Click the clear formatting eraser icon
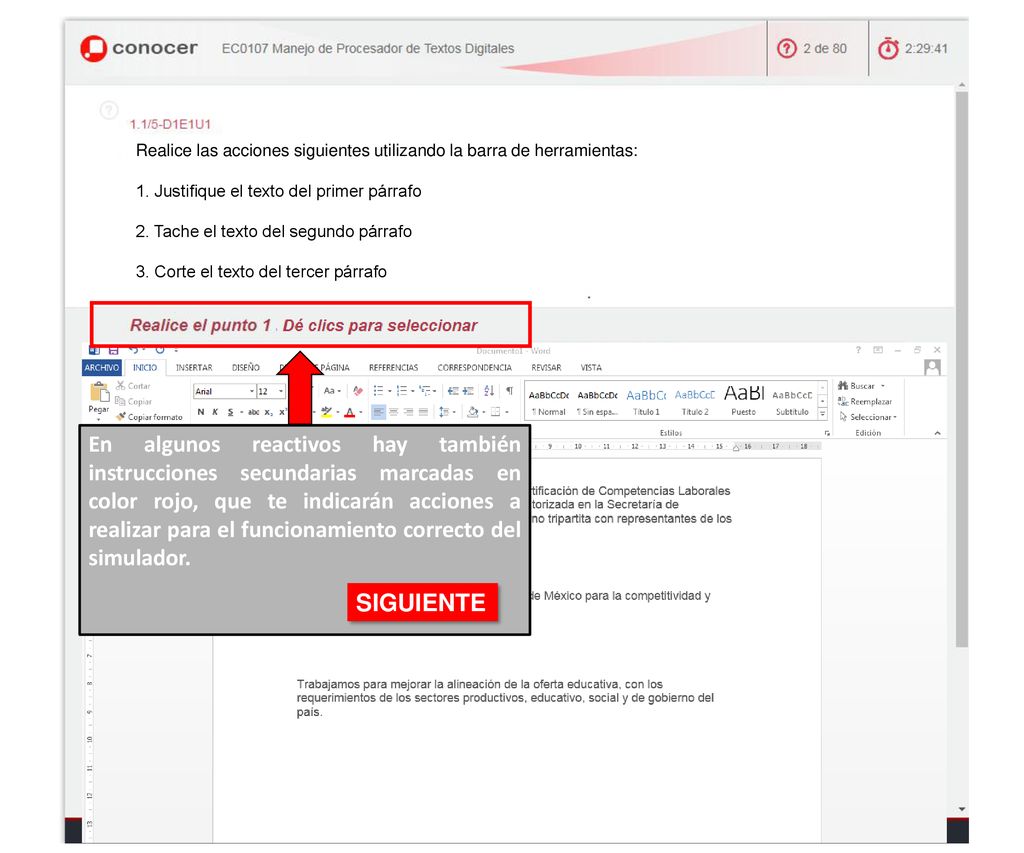 (x=358, y=391)
